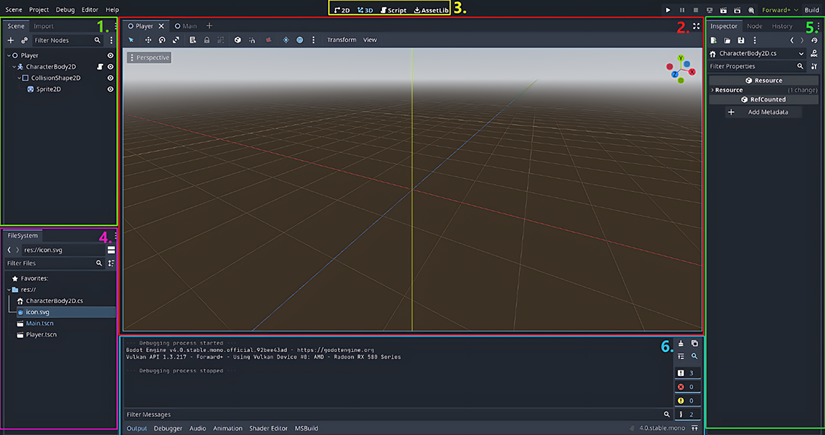This screenshot has height=435, width=825.
Task: Choose the Scale Mode tool
Action: click(176, 40)
